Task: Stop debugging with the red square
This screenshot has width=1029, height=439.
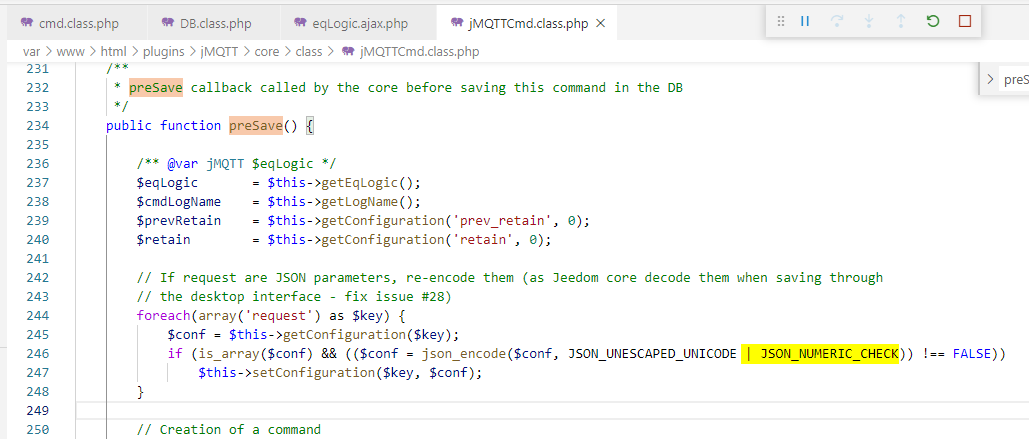Action: [x=965, y=22]
